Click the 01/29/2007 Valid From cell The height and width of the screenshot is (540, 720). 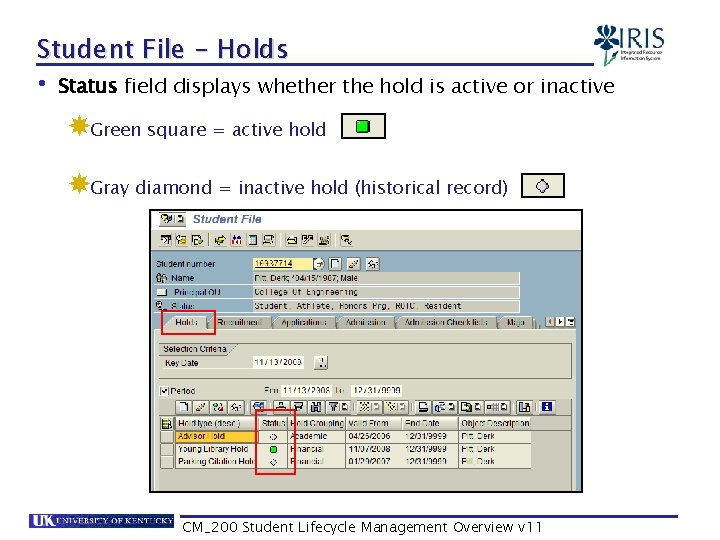coord(374,461)
